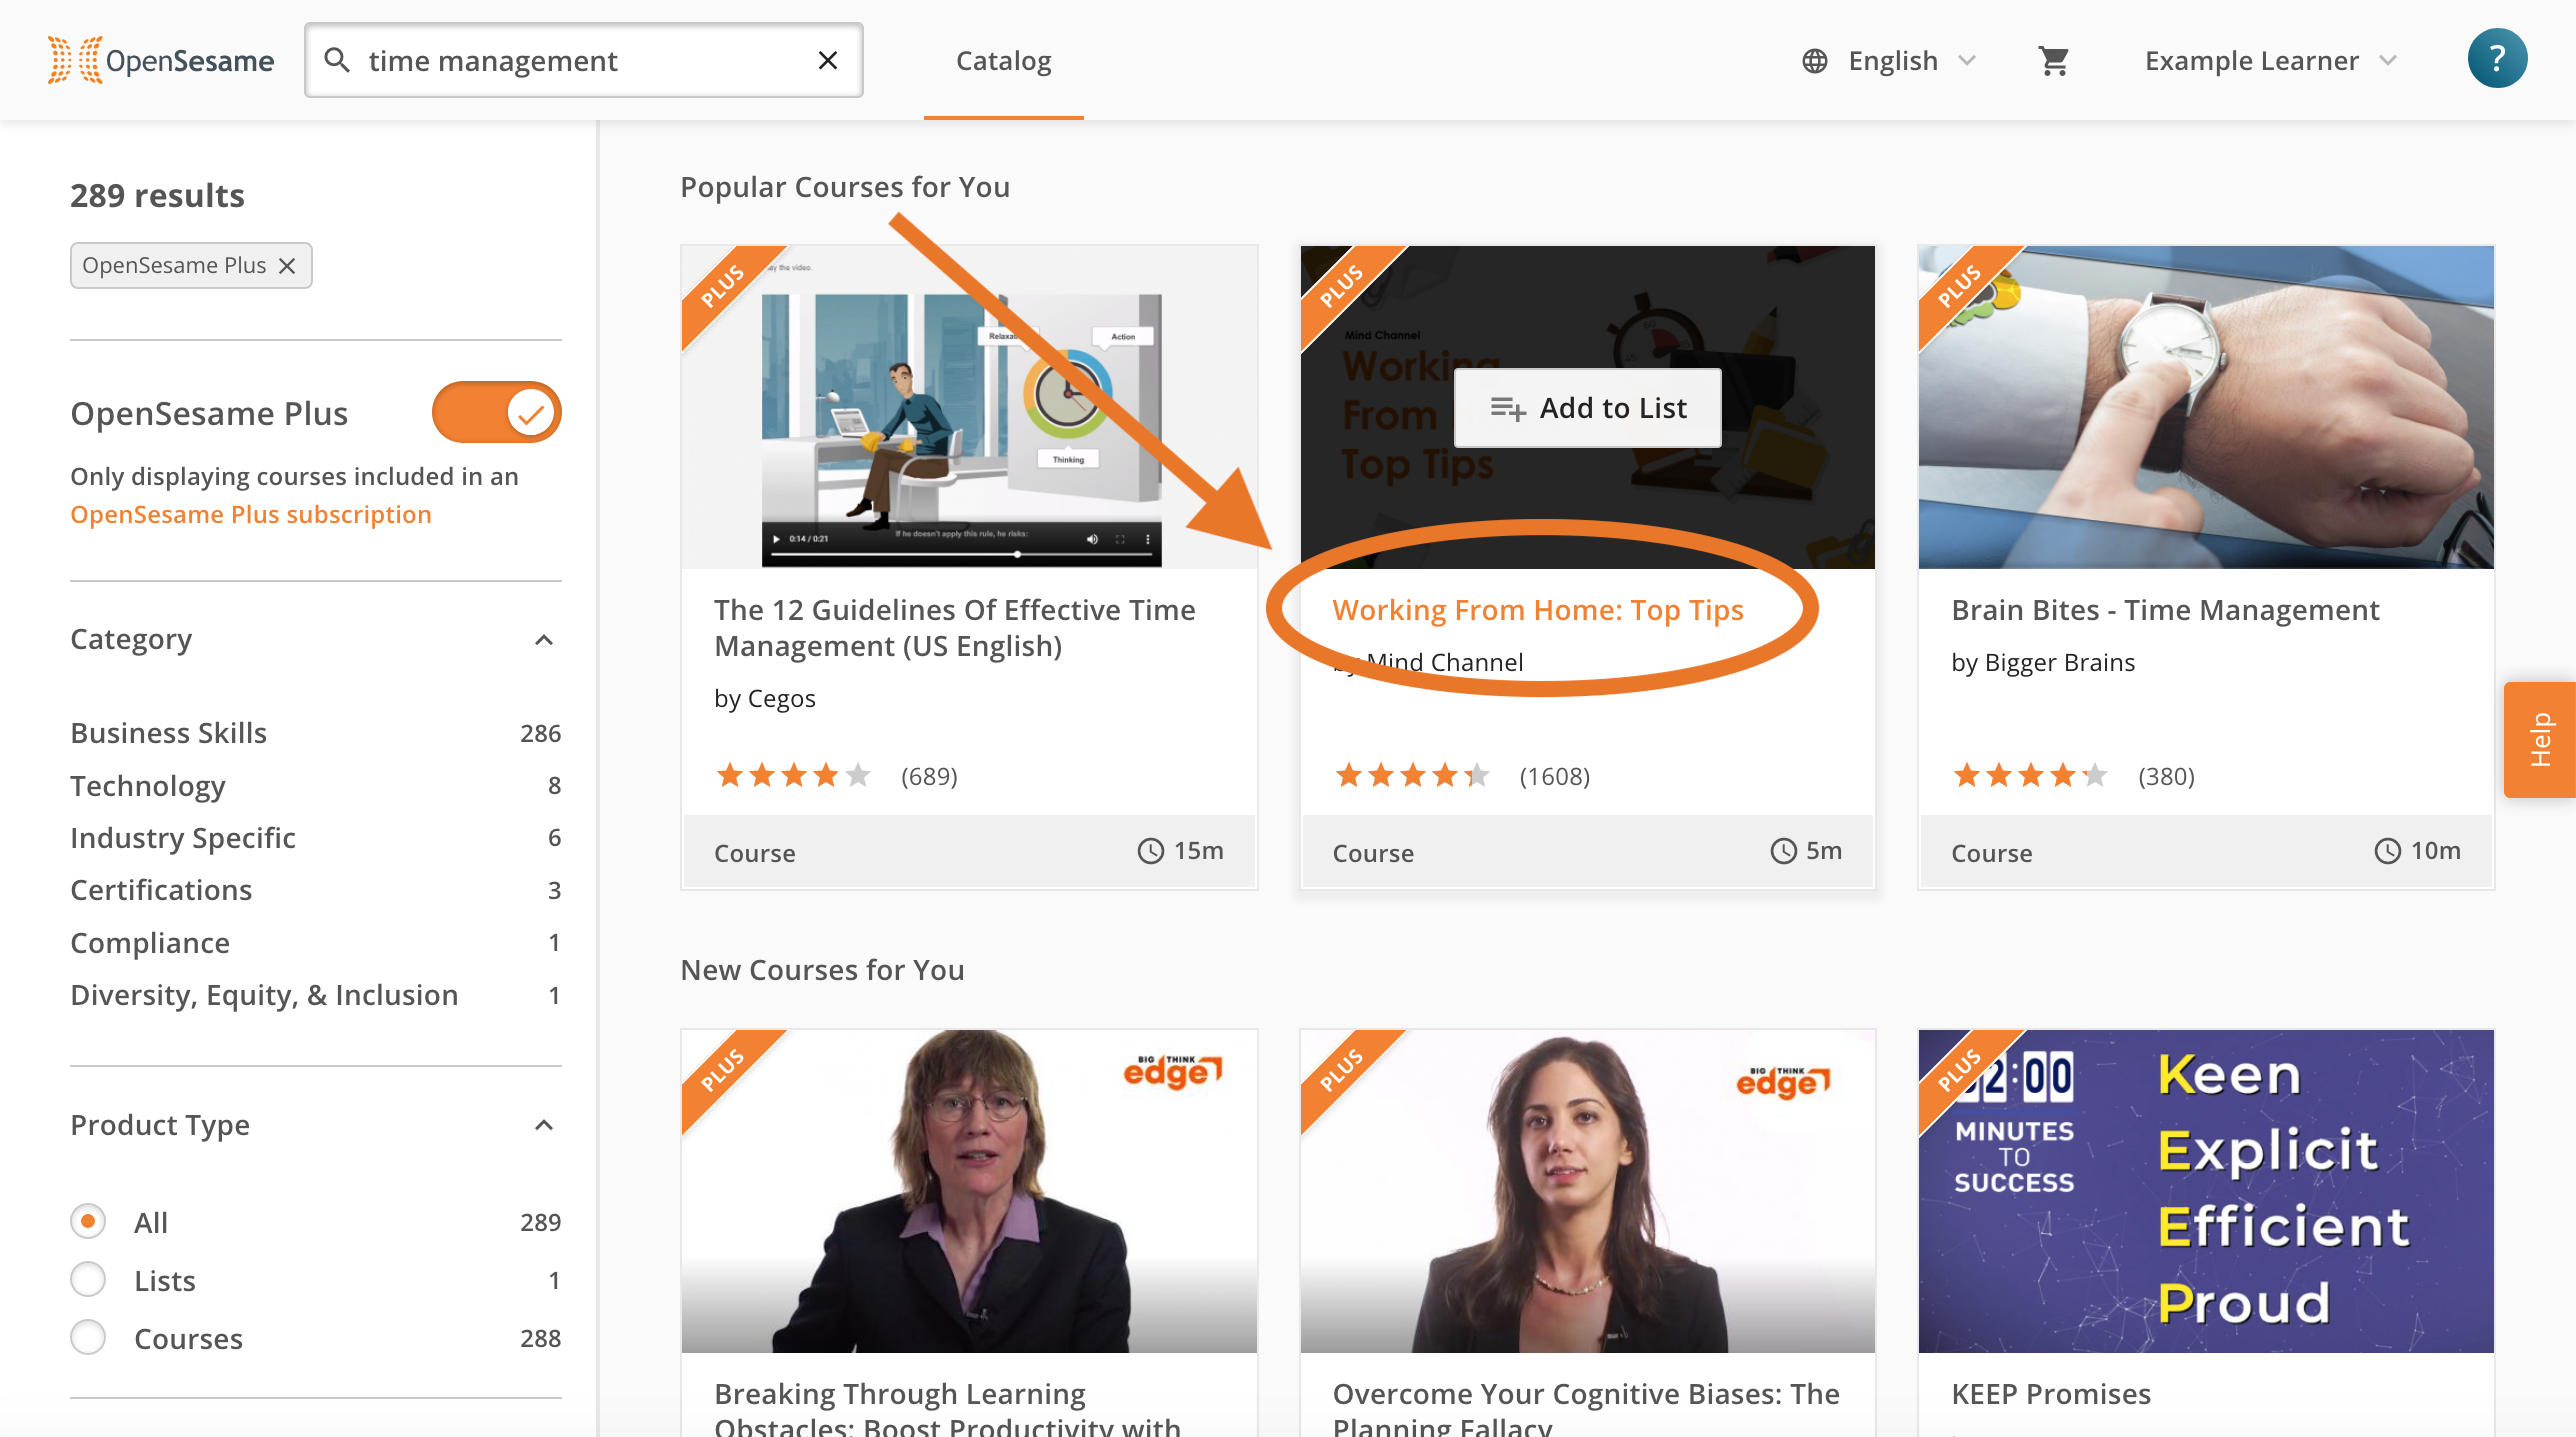The height and width of the screenshot is (1437, 2576).
Task: Open Breaking Through Learning Obstacles thumbnail
Action: [x=968, y=1190]
